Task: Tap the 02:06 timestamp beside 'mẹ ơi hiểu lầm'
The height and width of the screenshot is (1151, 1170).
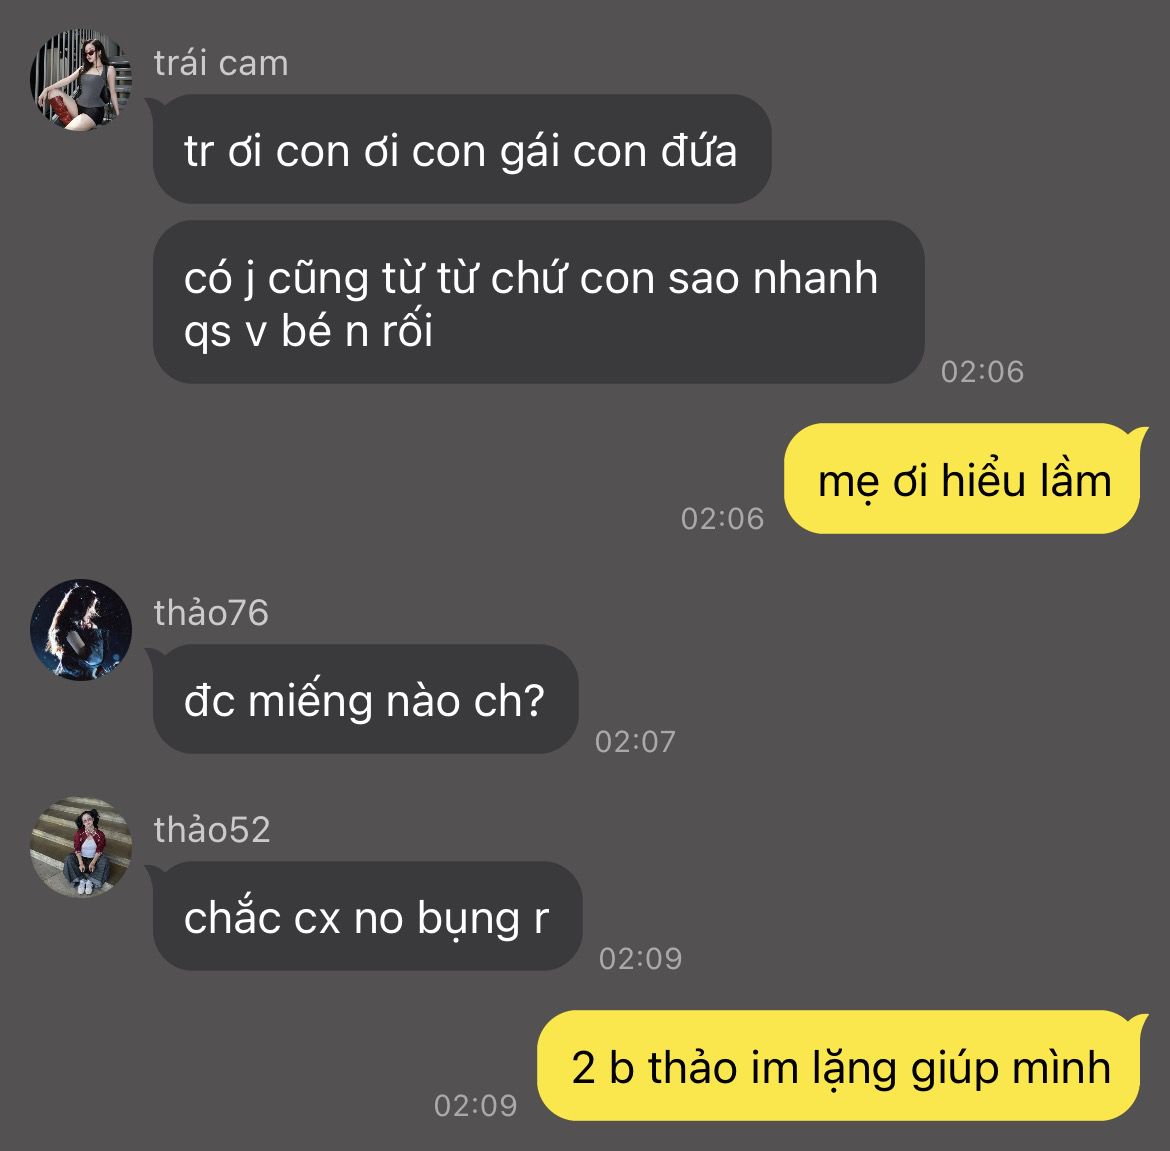Action: coord(722,518)
